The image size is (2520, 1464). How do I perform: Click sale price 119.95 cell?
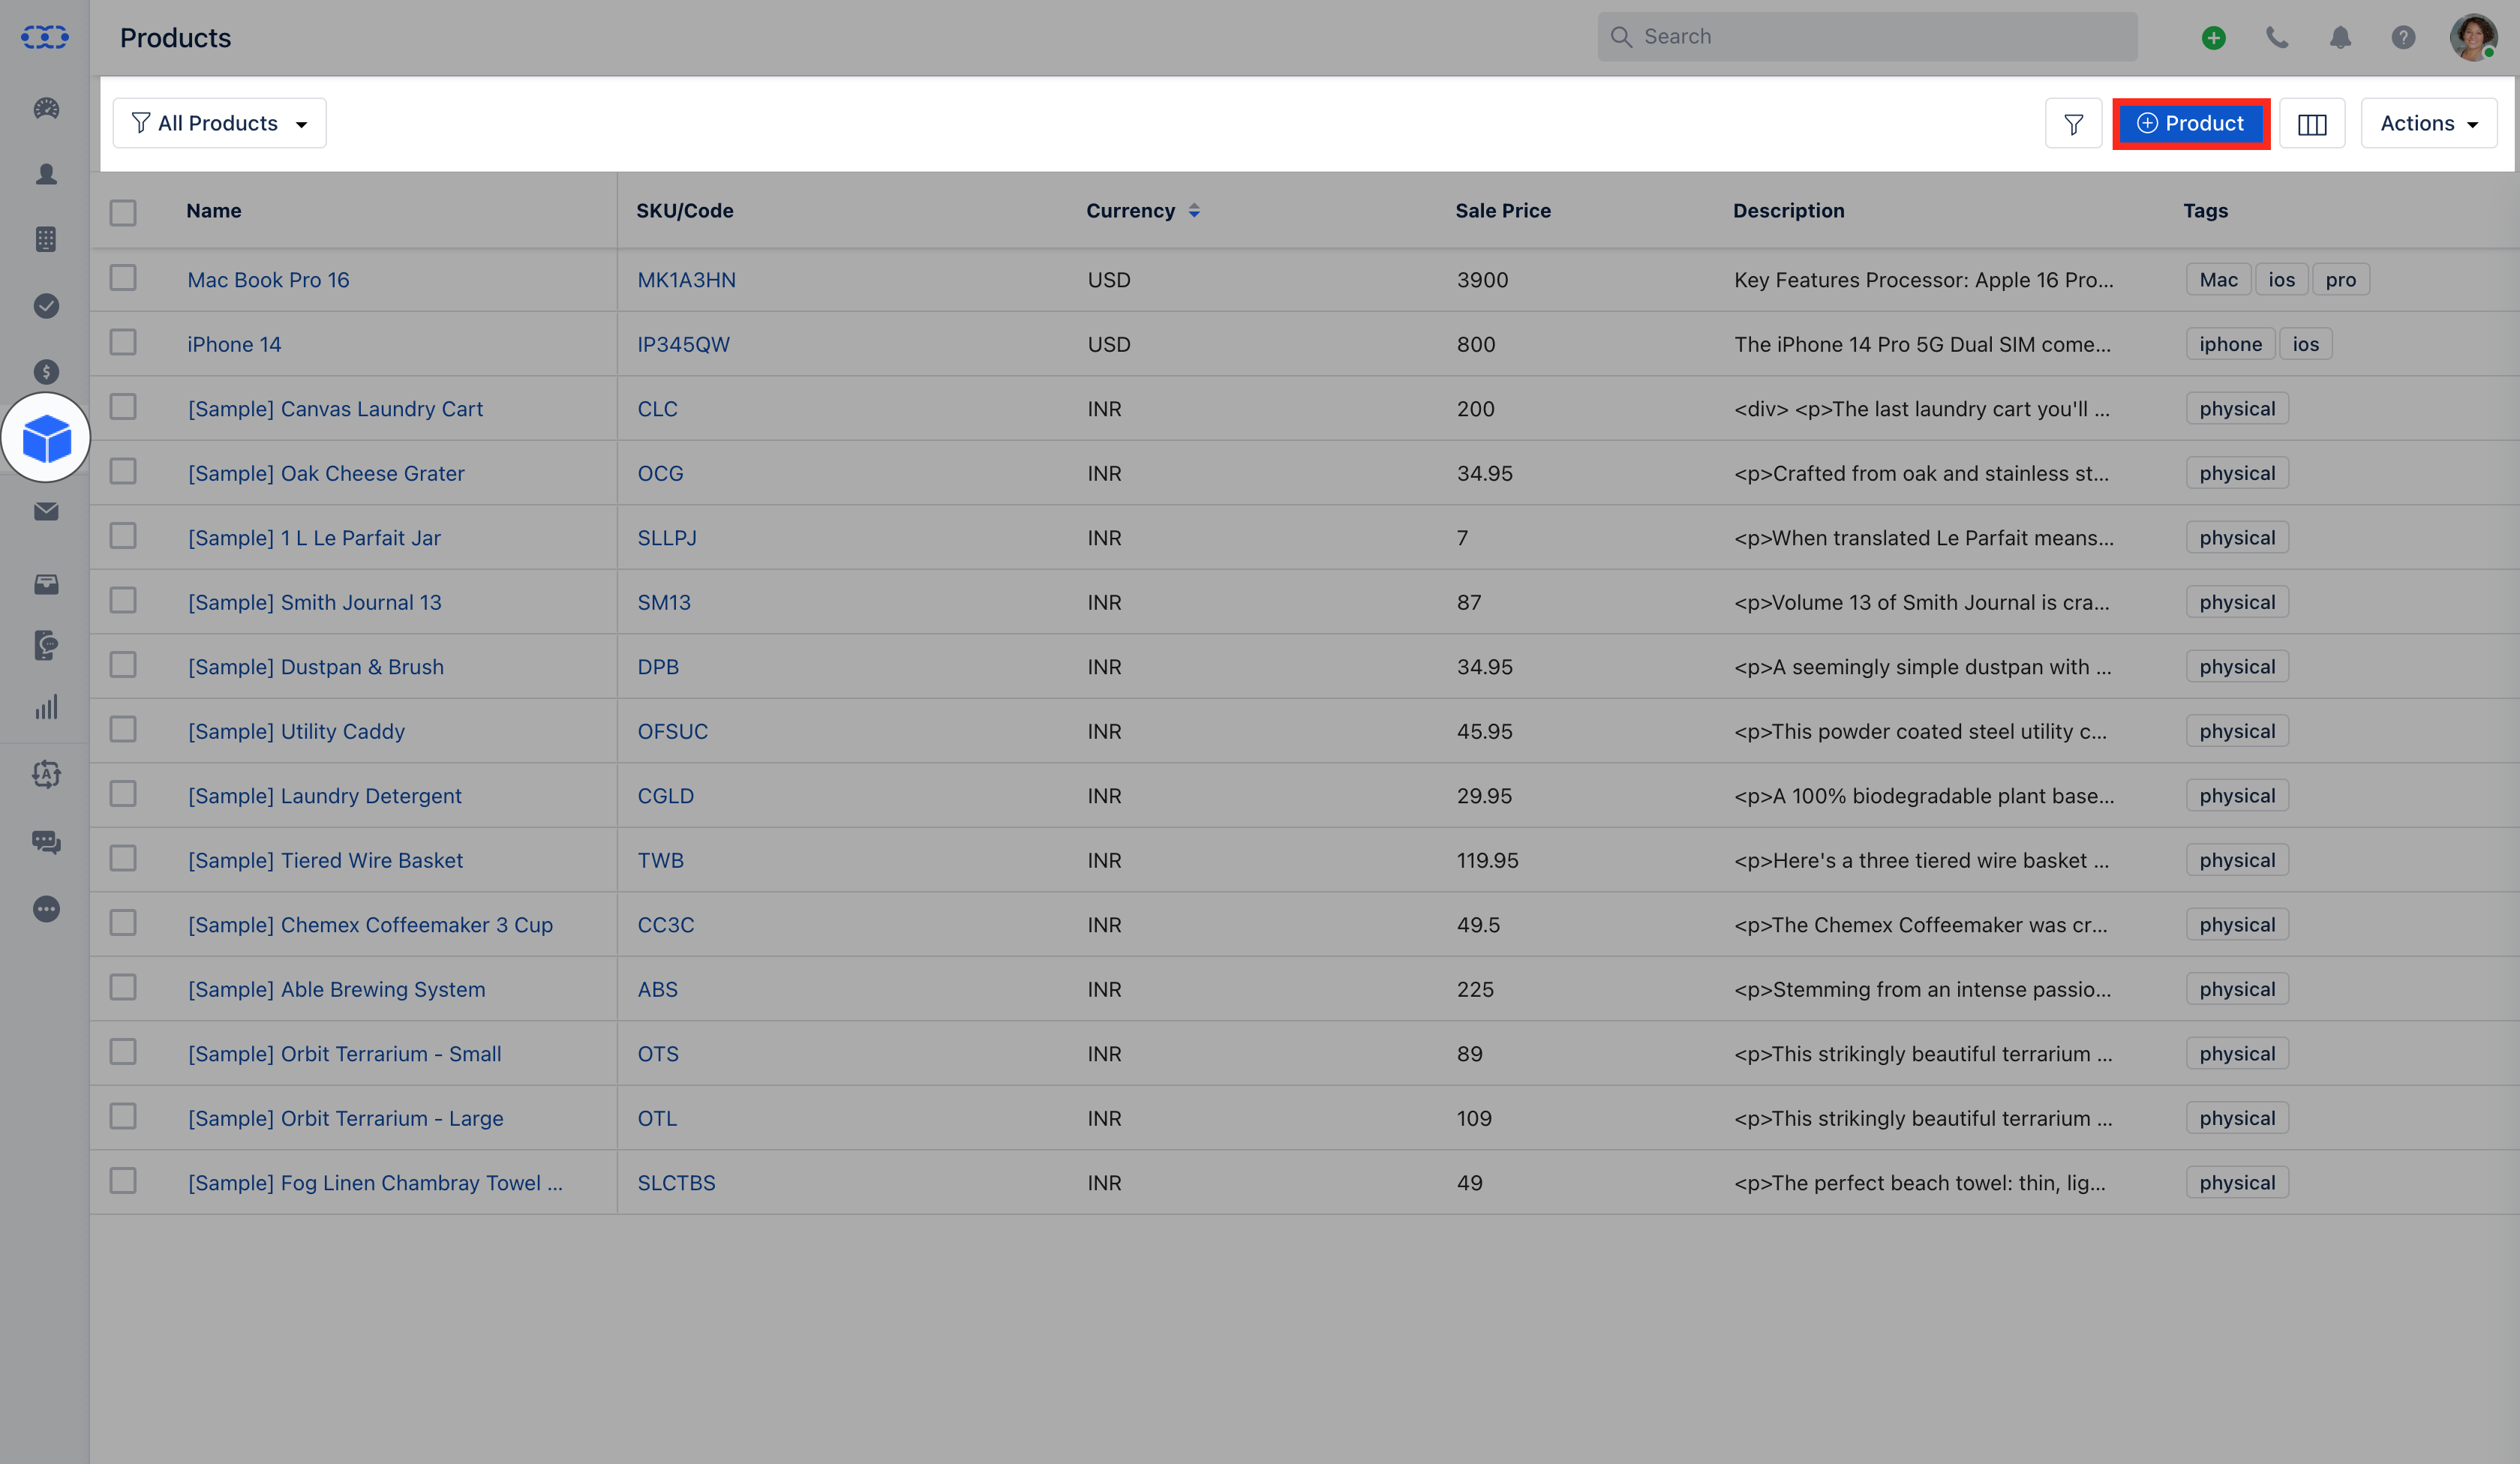1487,860
